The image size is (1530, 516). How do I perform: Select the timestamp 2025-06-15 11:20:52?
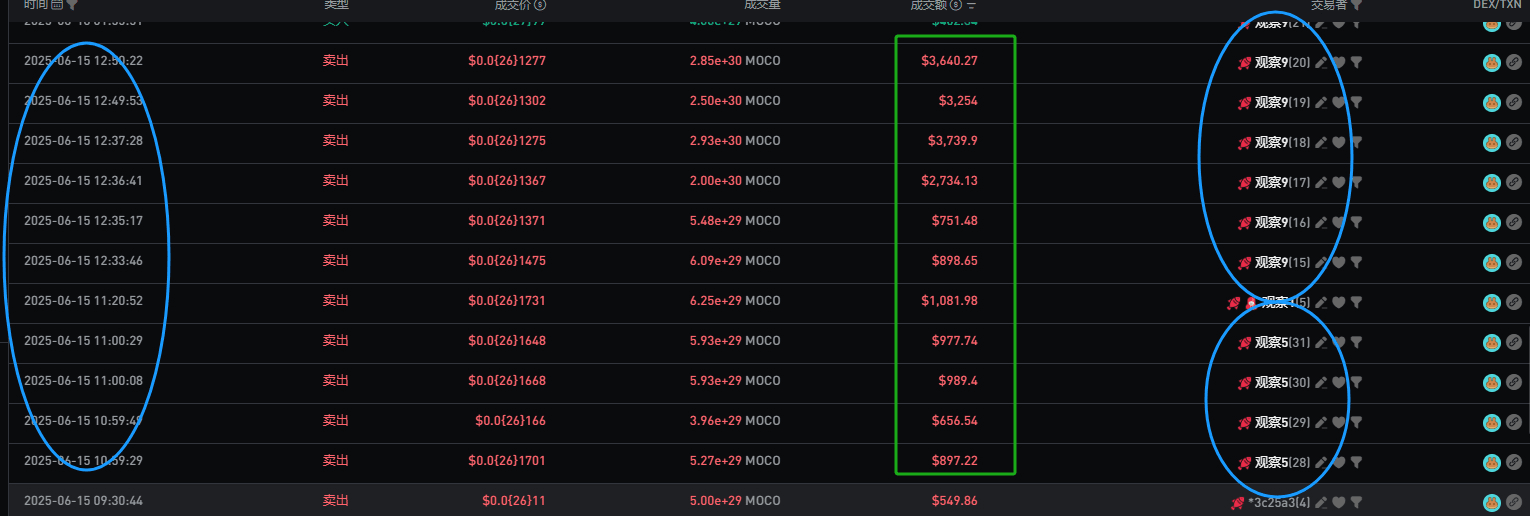click(x=83, y=301)
